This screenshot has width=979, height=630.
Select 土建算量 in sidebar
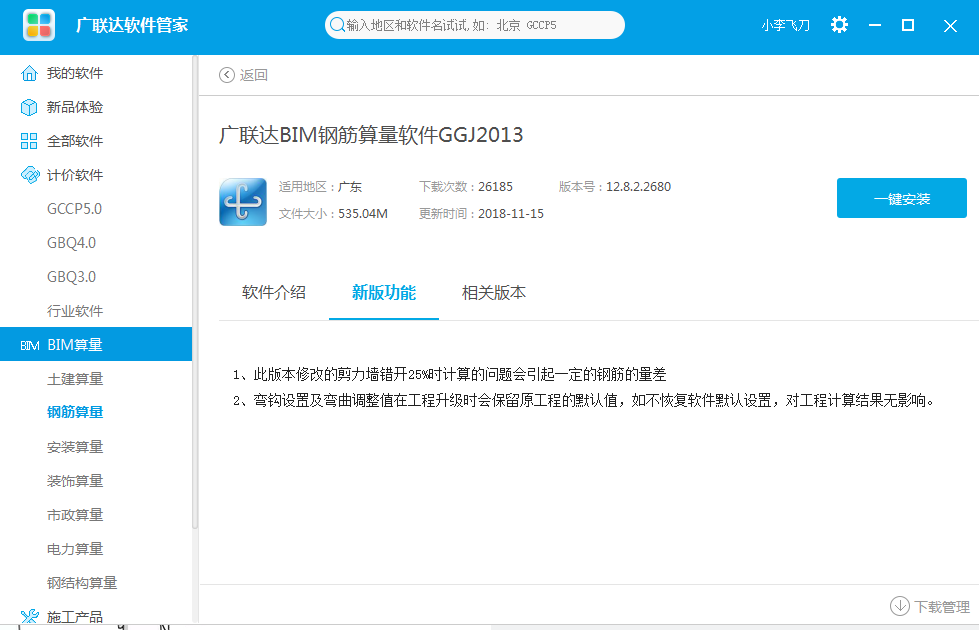[x=75, y=379]
